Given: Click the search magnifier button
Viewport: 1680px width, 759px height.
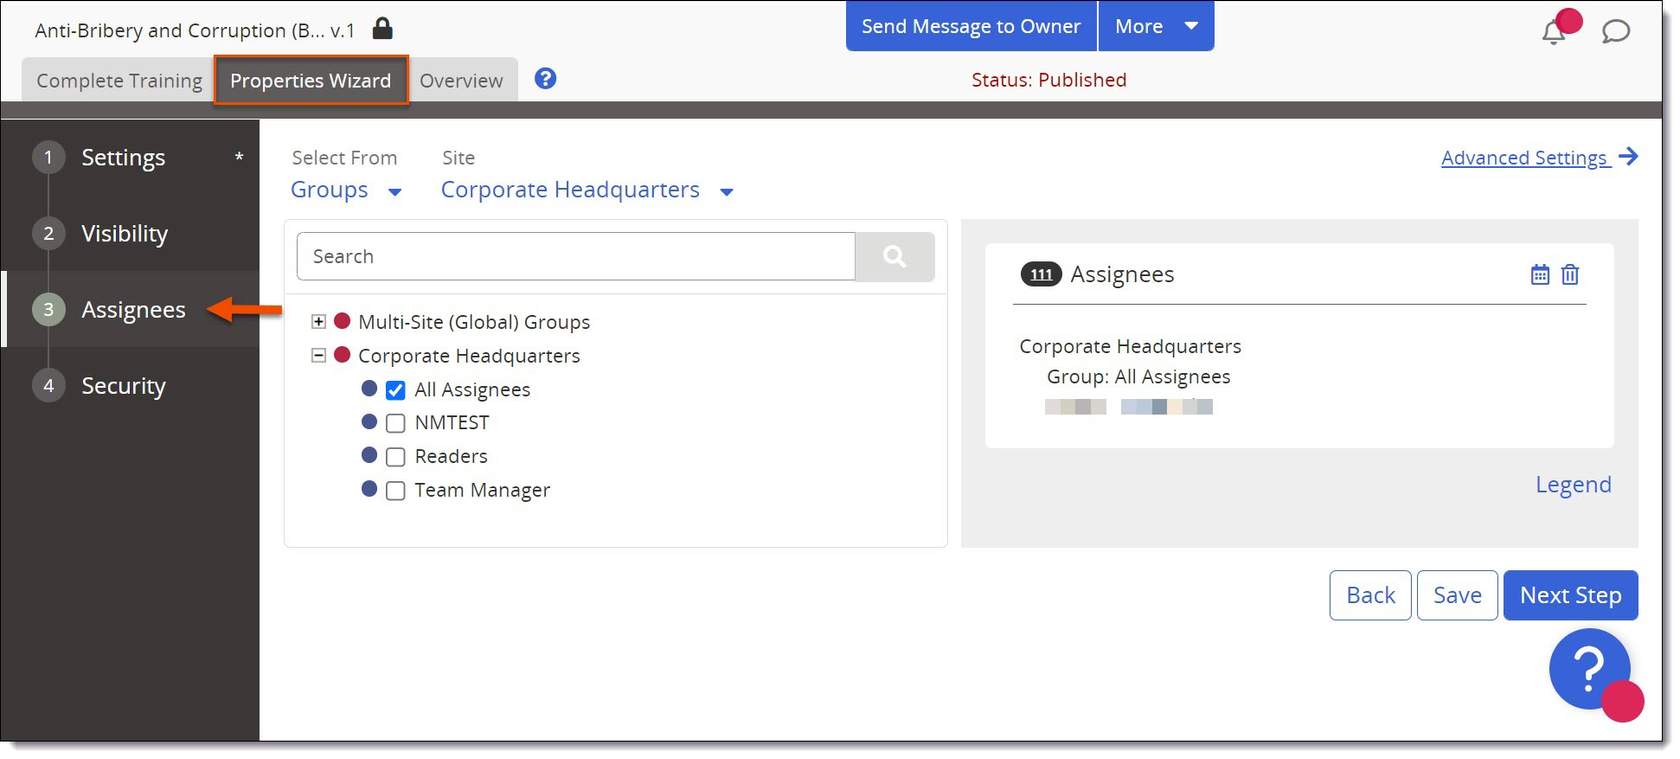Looking at the screenshot, I should point(895,257).
